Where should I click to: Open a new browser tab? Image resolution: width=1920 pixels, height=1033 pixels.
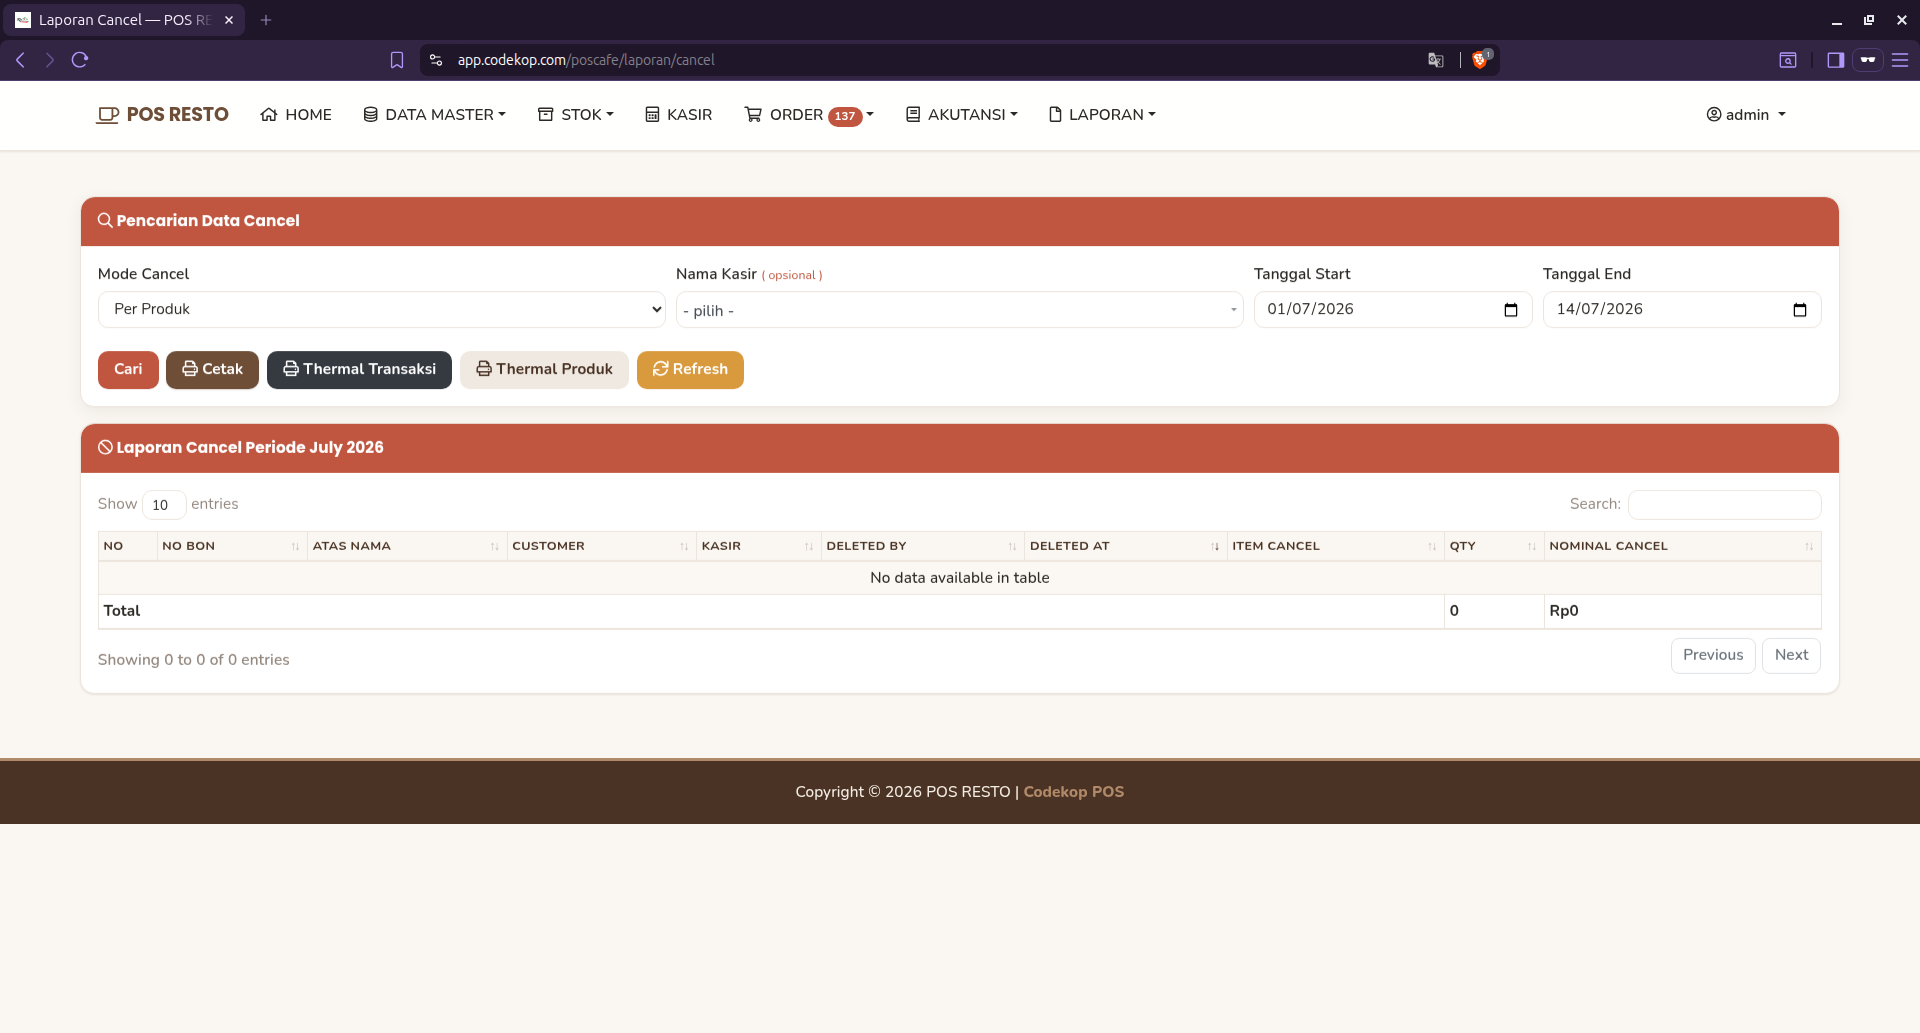pyautogui.click(x=266, y=20)
